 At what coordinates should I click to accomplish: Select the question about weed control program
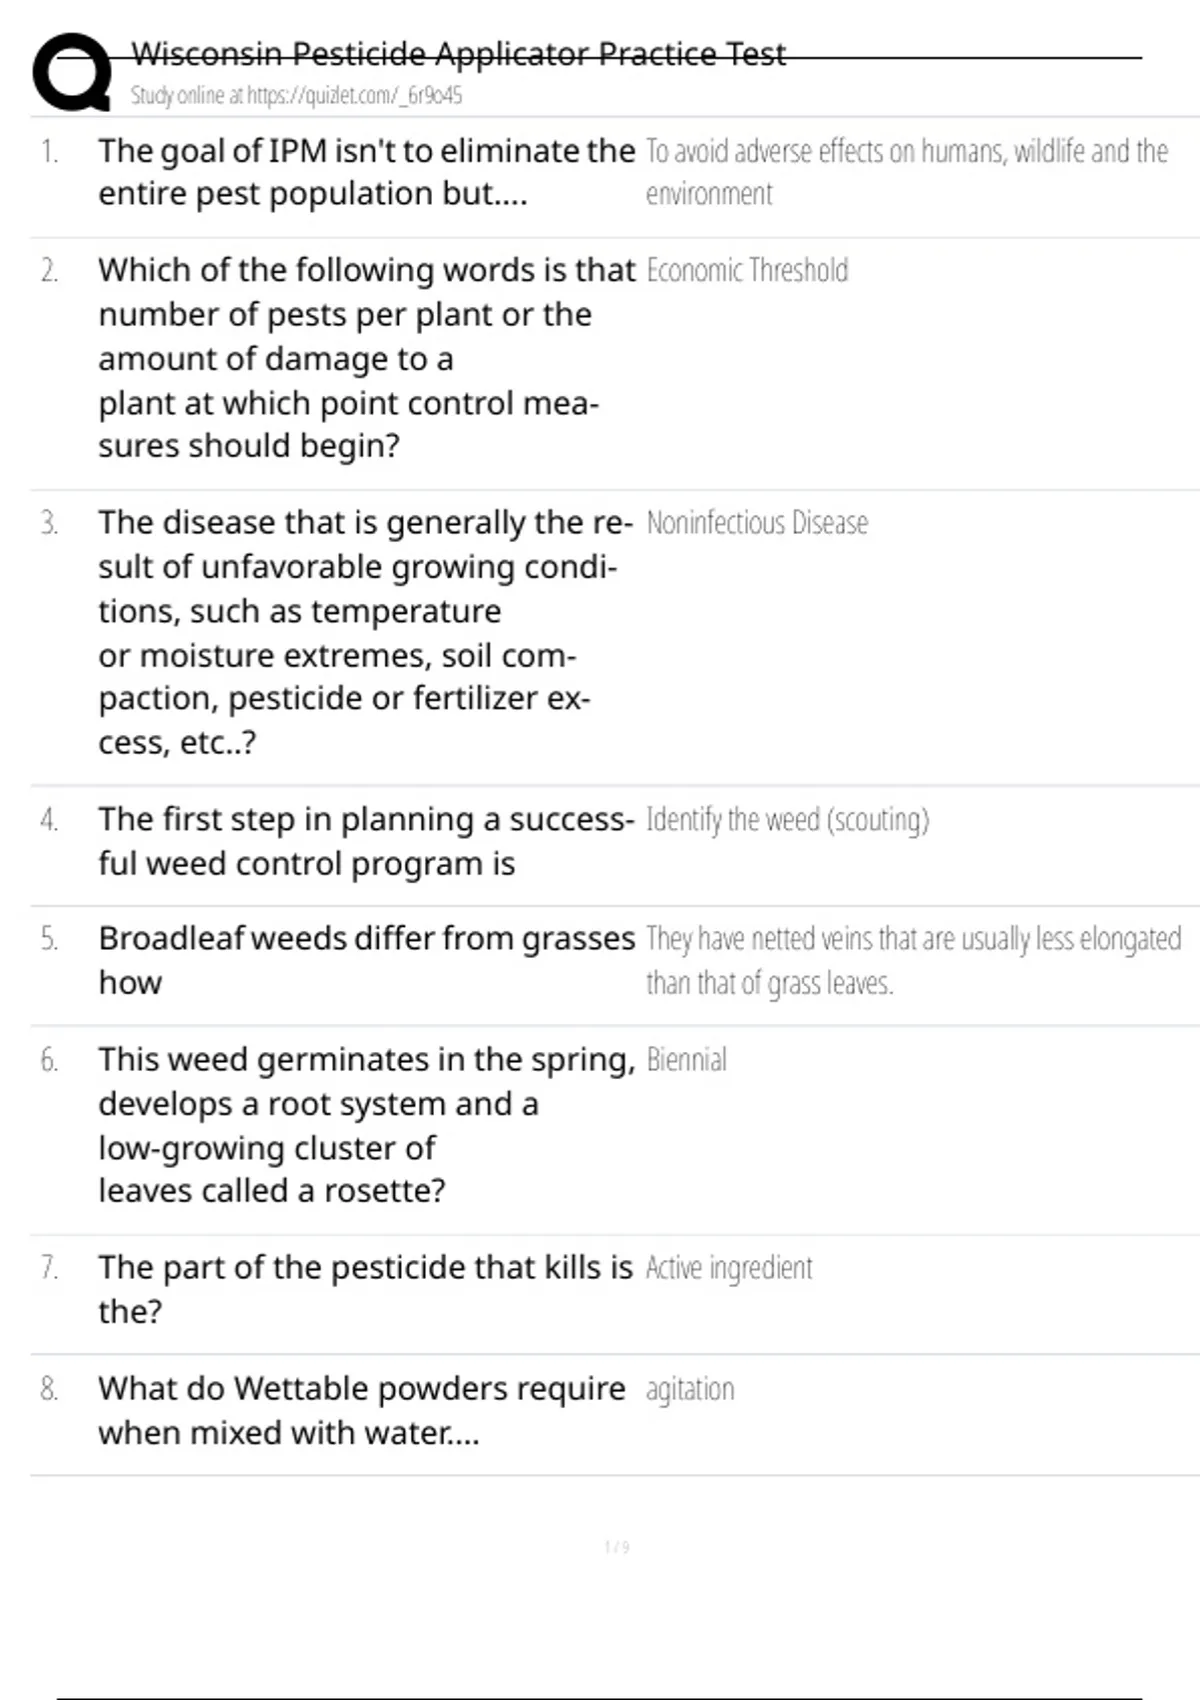click(366, 841)
